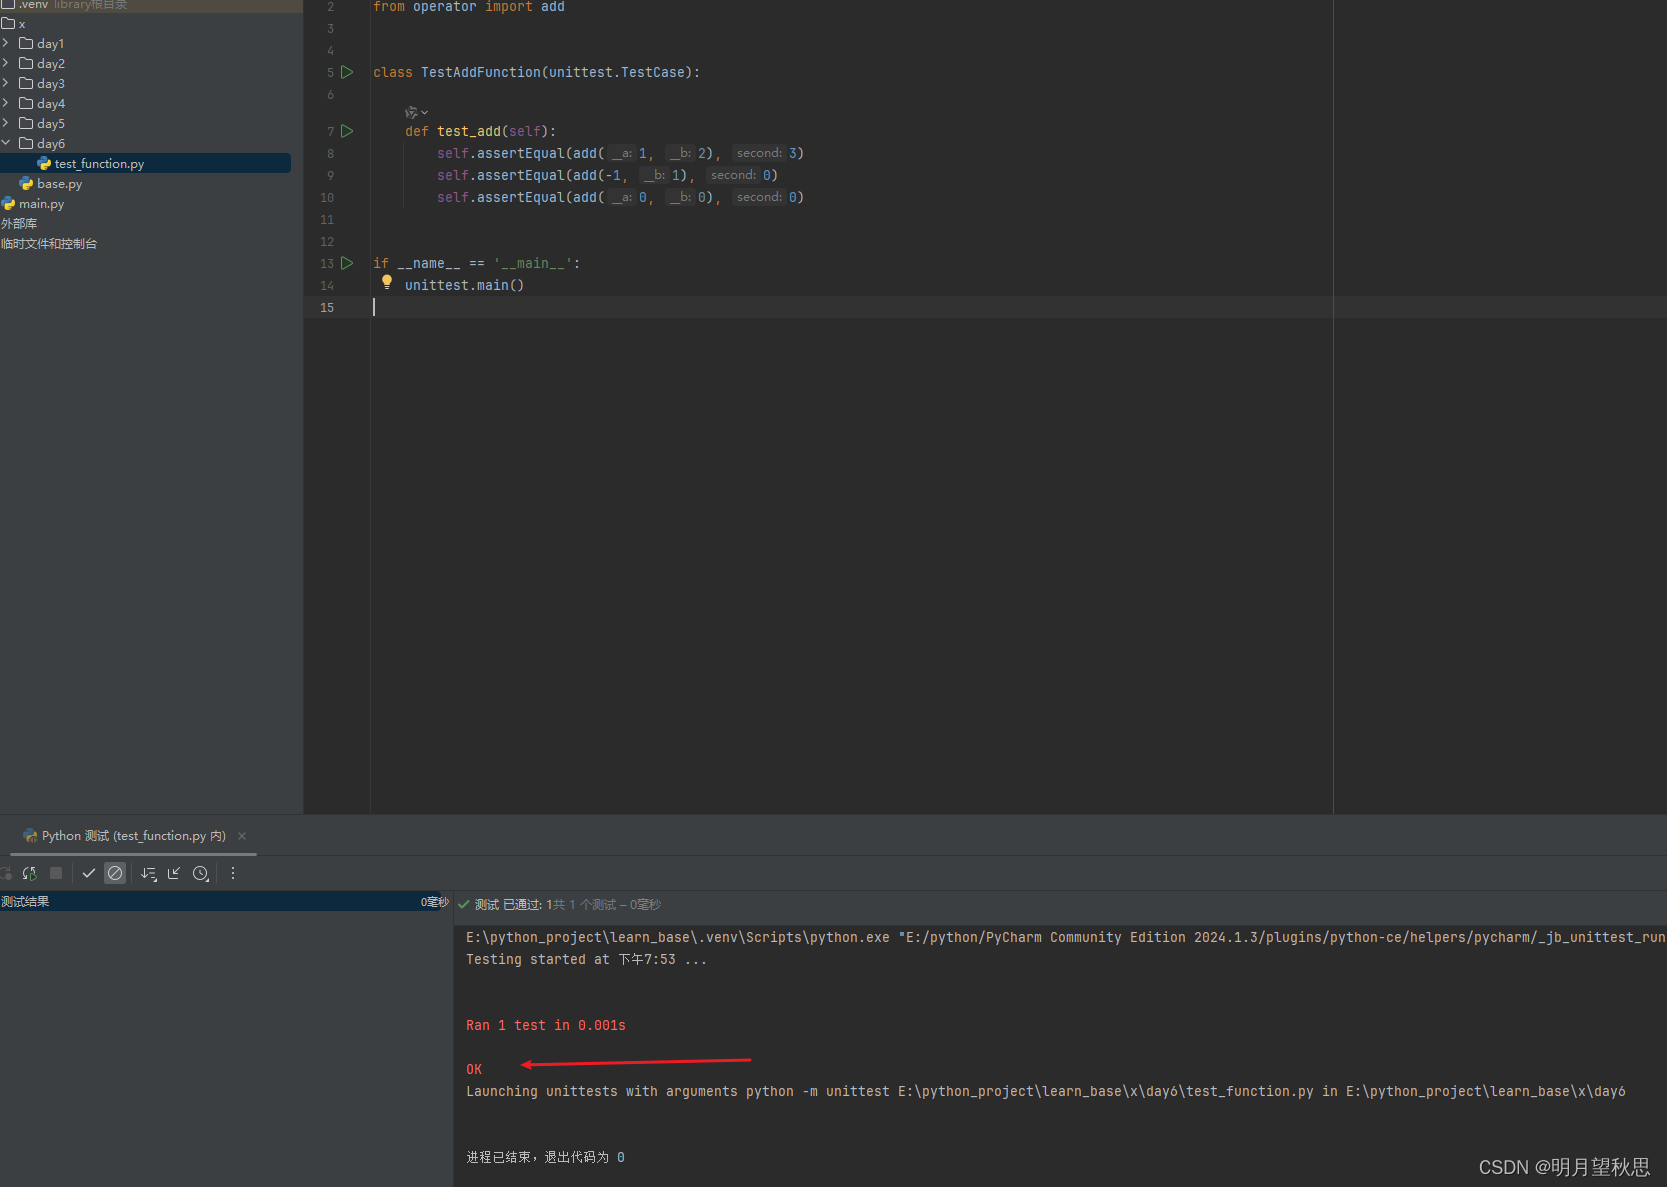Click the x root folder icon
1667x1187 pixels.
[x=8, y=23]
